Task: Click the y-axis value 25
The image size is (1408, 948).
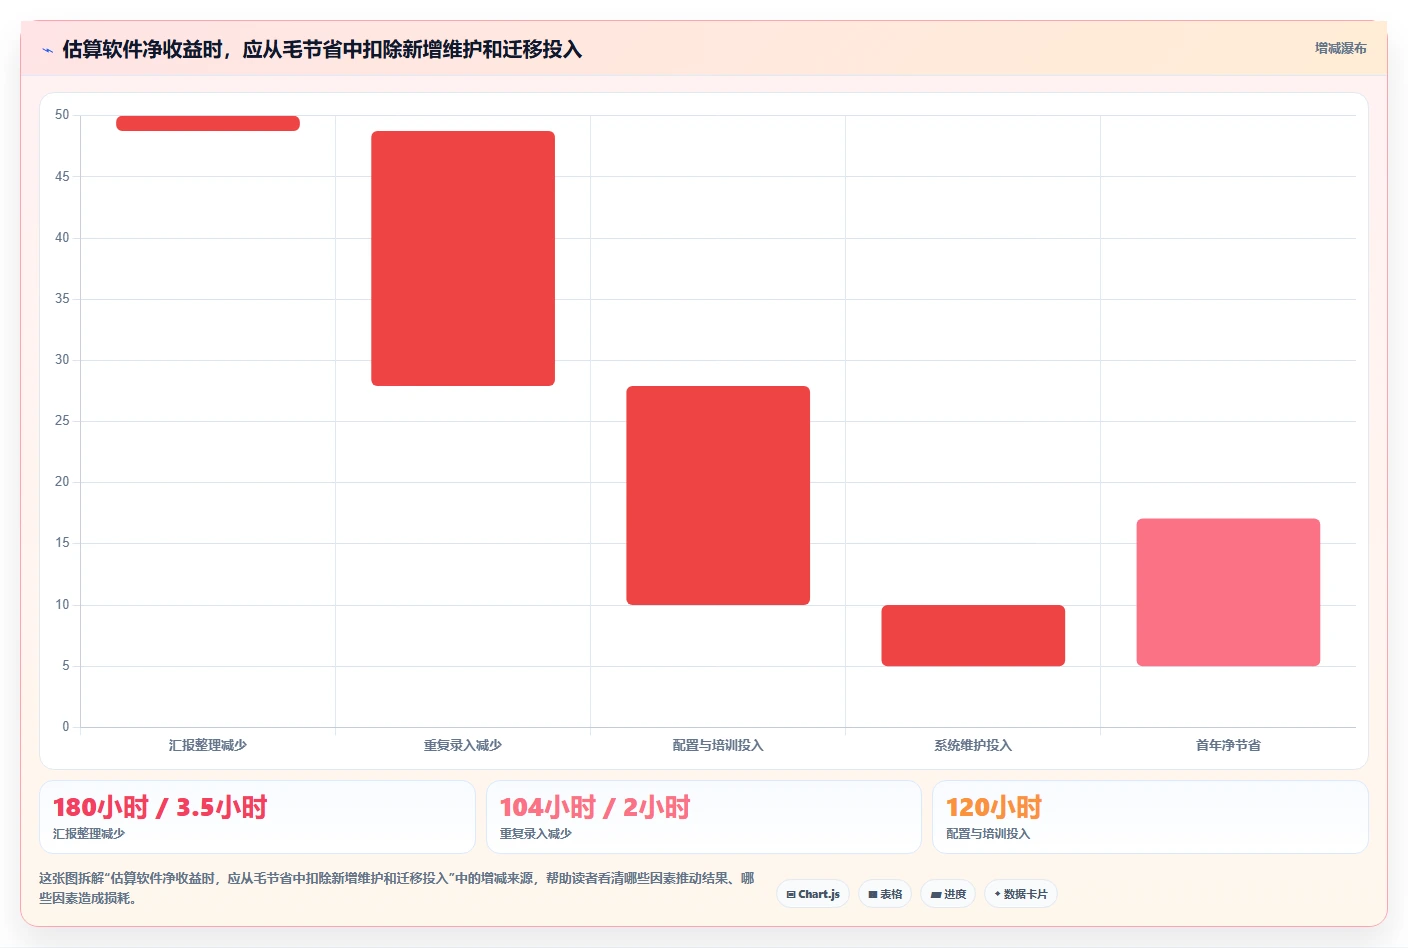Action: (62, 421)
